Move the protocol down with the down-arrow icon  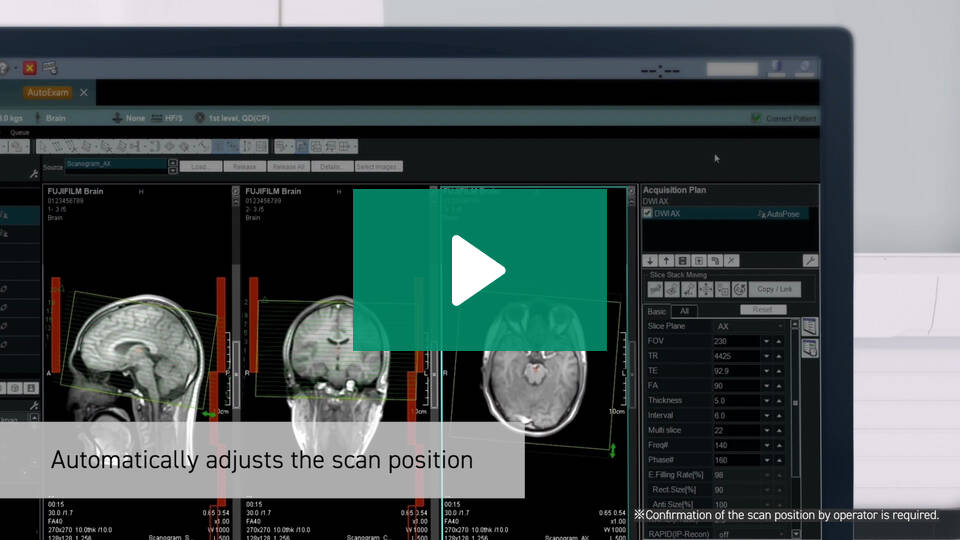click(x=650, y=261)
